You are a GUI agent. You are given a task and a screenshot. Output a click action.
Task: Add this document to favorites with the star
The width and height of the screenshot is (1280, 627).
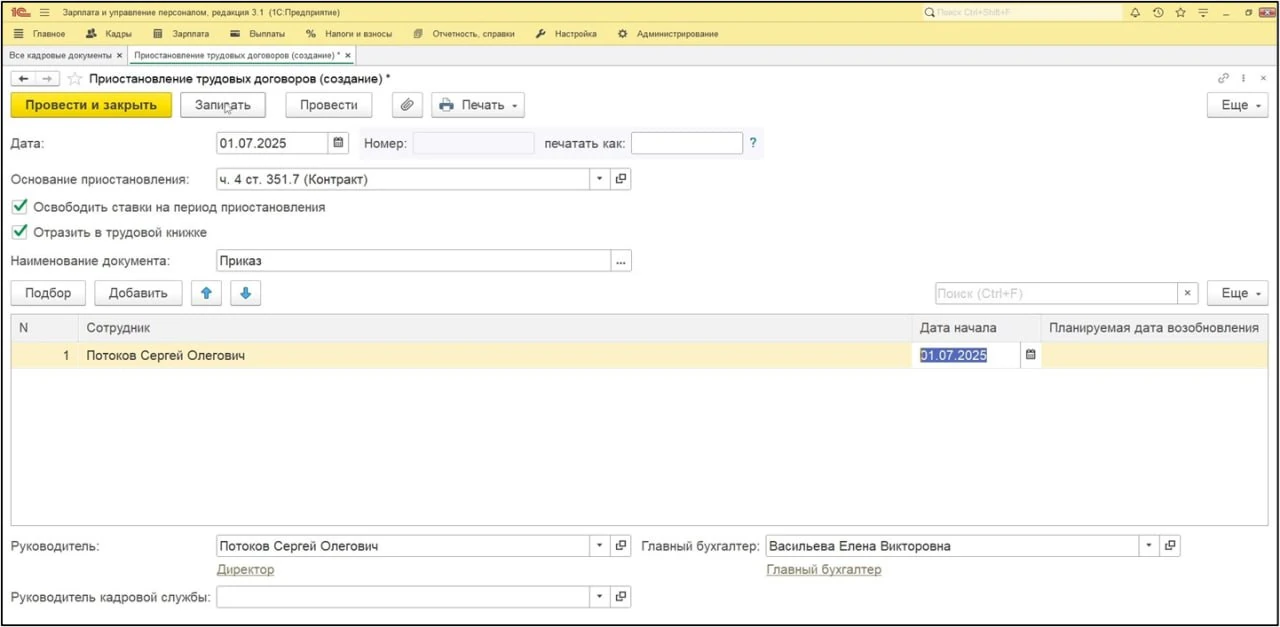(x=75, y=78)
